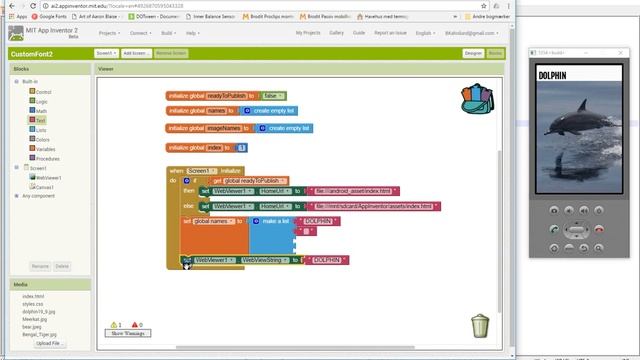Click the emulator red end-call button
Viewport: 640px width, 360px height.
pos(599,229)
